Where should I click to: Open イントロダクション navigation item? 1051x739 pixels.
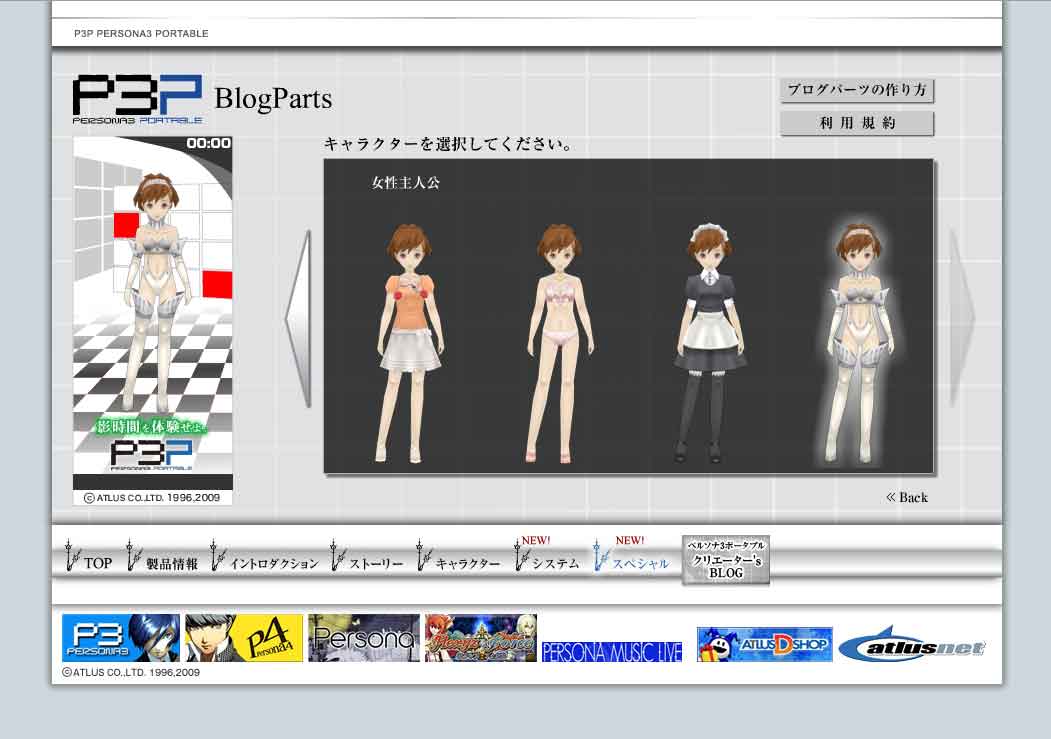[x=265, y=562]
